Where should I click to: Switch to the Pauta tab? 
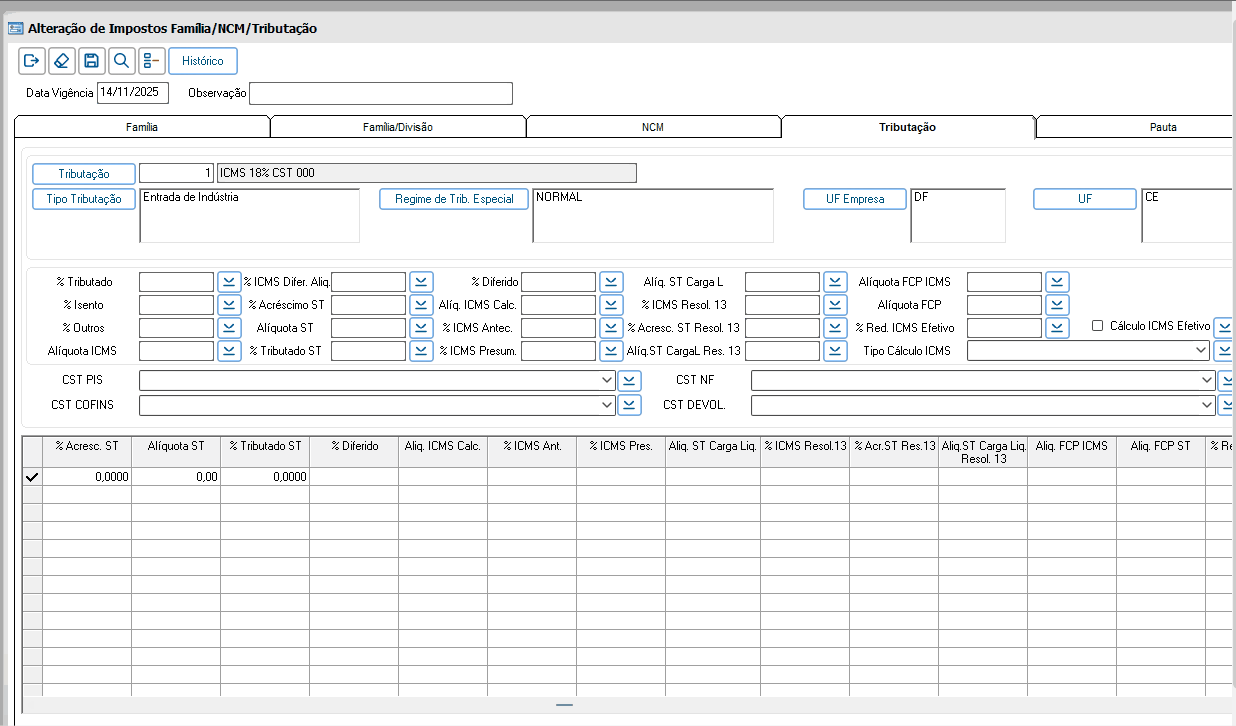point(1135,127)
